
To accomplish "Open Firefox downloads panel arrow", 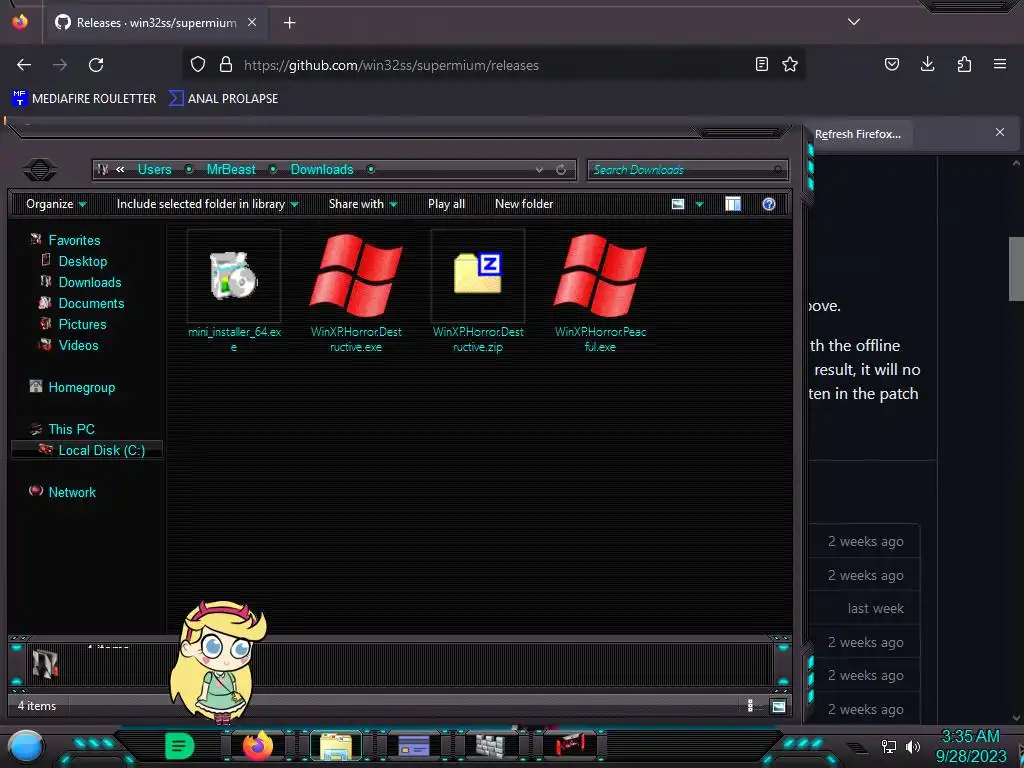I will [927, 65].
